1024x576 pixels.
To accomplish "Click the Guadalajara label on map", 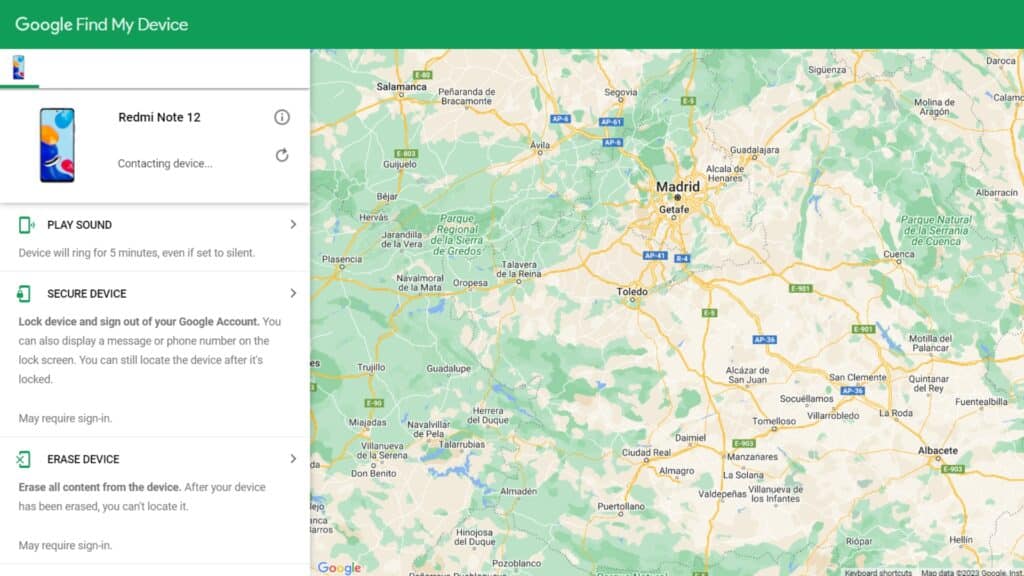I will pos(754,150).
